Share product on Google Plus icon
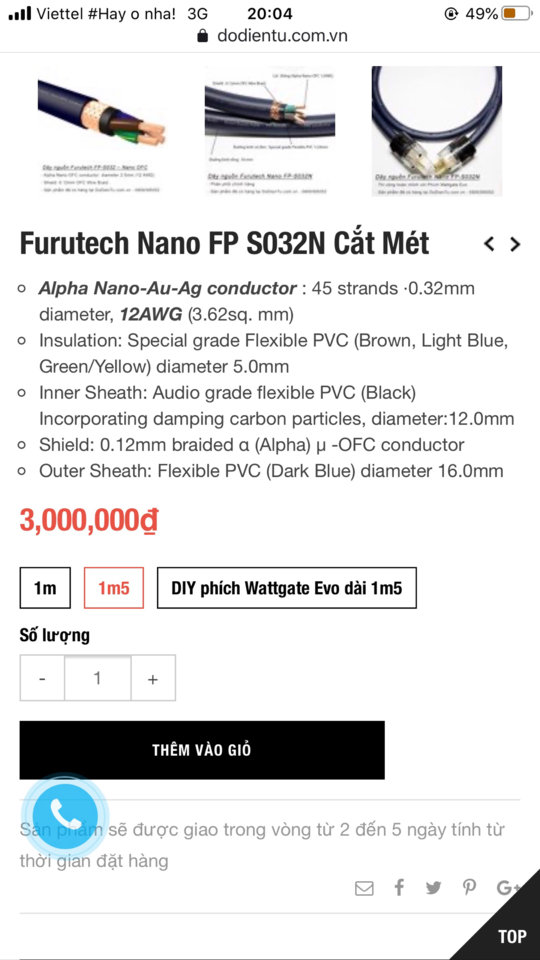540x960 pixels. pos(508,888)
